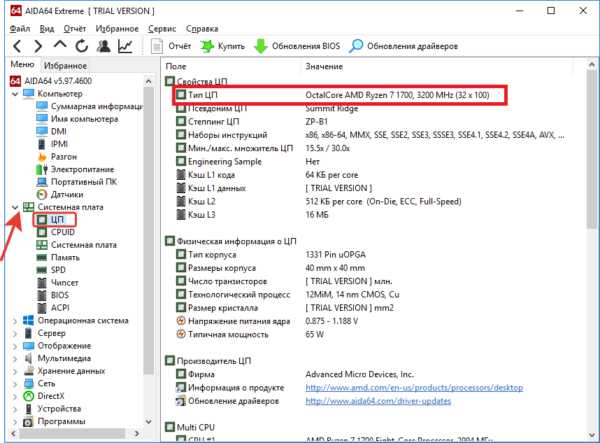
Task: Select the ЦП tree item
Action: tap(54, 220)
